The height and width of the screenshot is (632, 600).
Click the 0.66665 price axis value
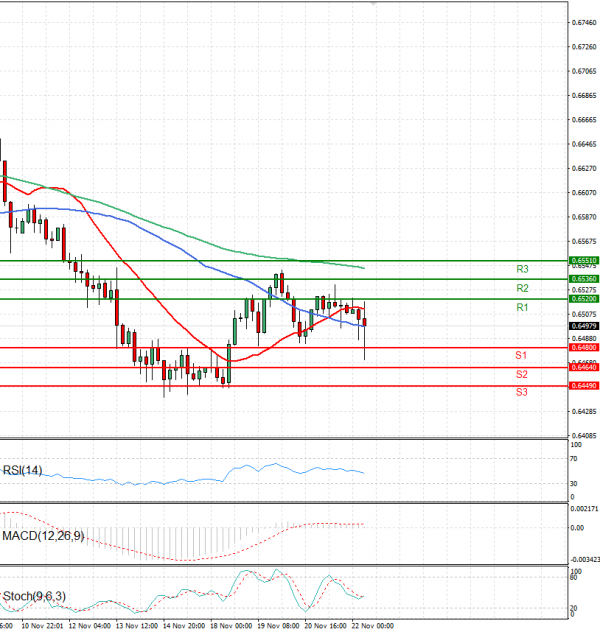[584, 120]
